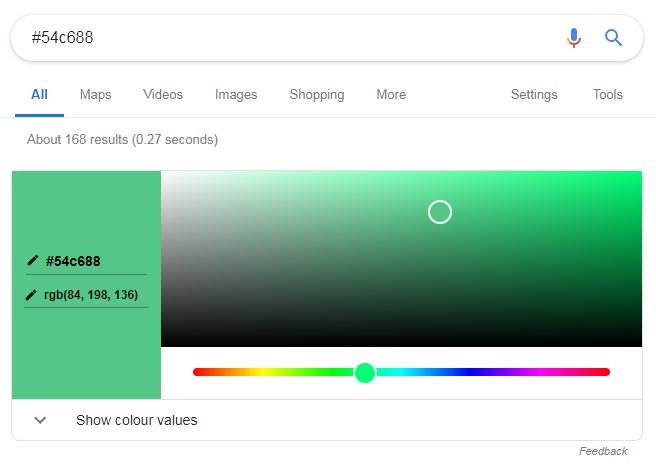Viewport: 656px width, 471px height.
Task: Switch to the Images tab
Action: [x=236, y=95]
